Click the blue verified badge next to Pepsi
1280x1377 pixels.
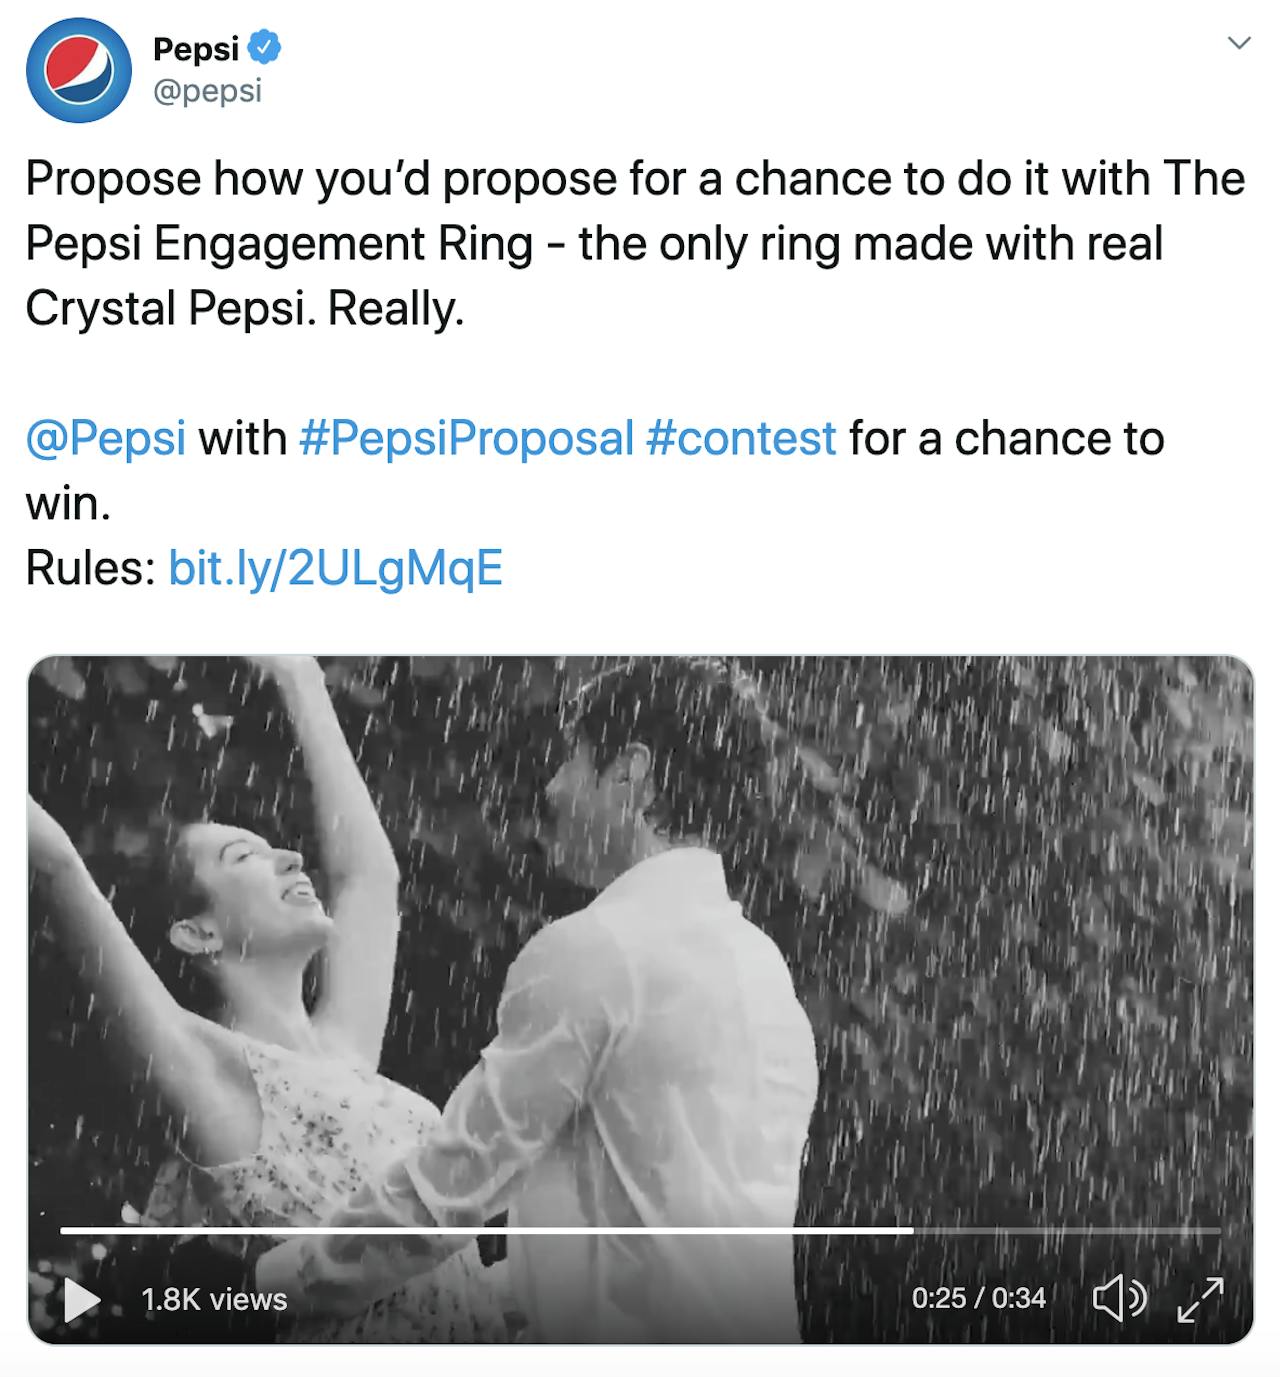[264, 47]
